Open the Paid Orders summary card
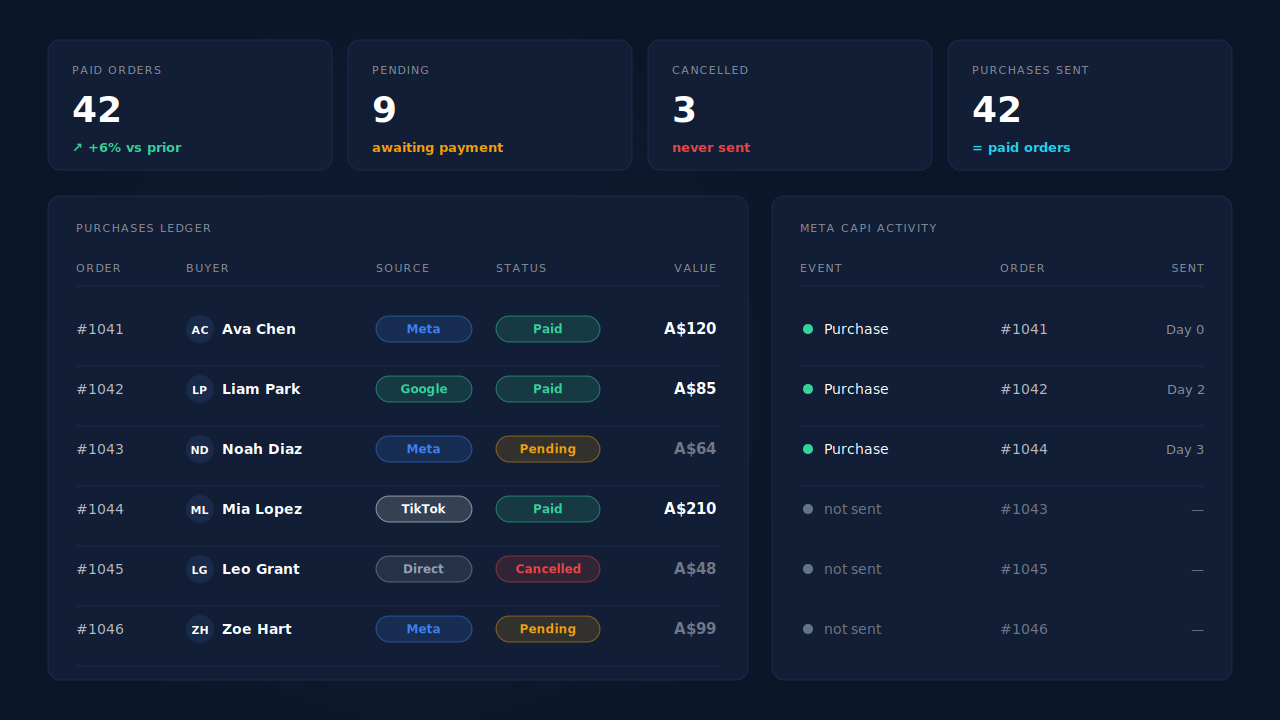The width and height of the screenshot is (1280, 720). (x=190, y=105)
